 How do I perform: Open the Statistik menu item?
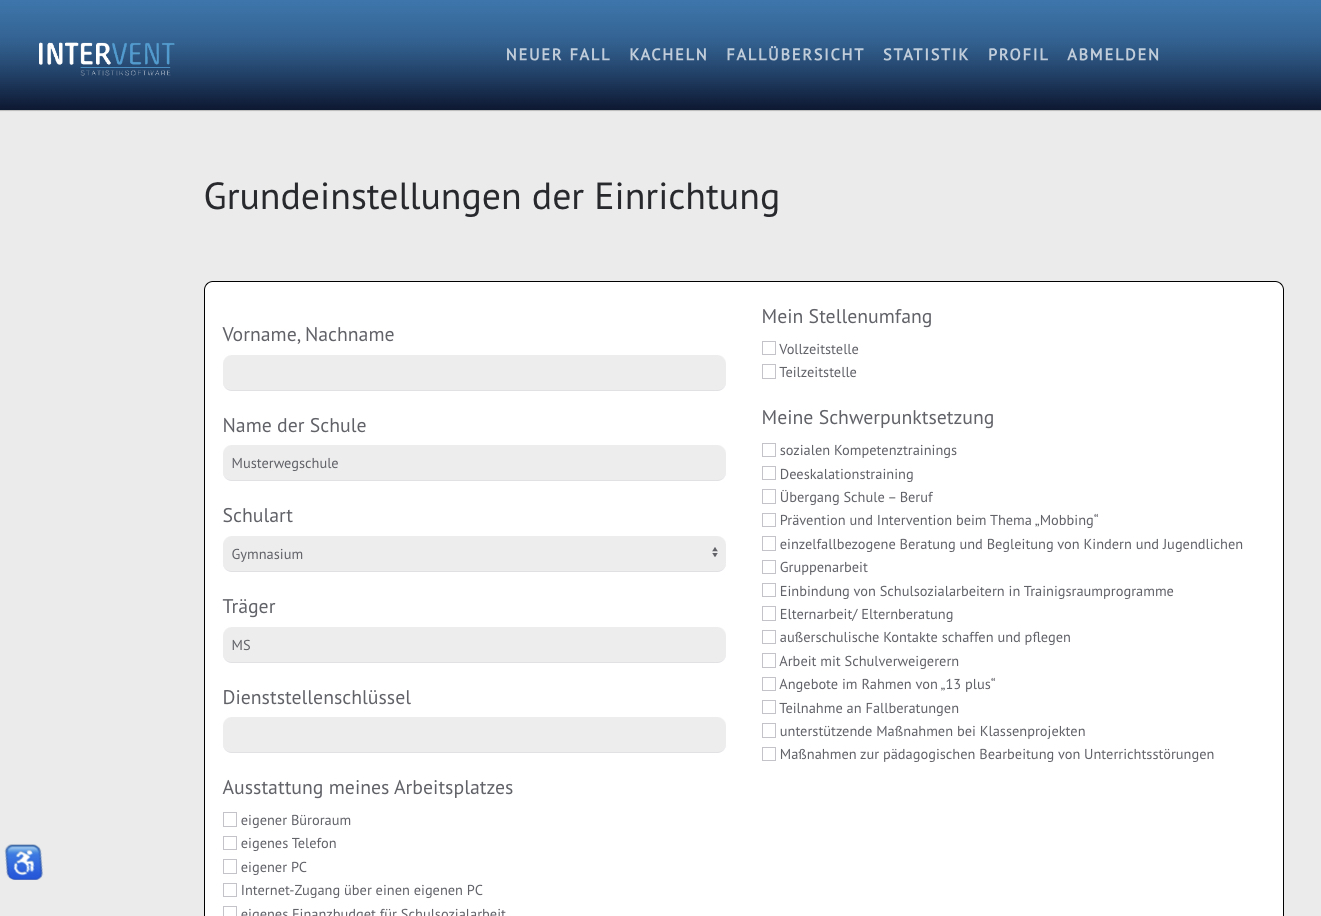click(925, 55)
